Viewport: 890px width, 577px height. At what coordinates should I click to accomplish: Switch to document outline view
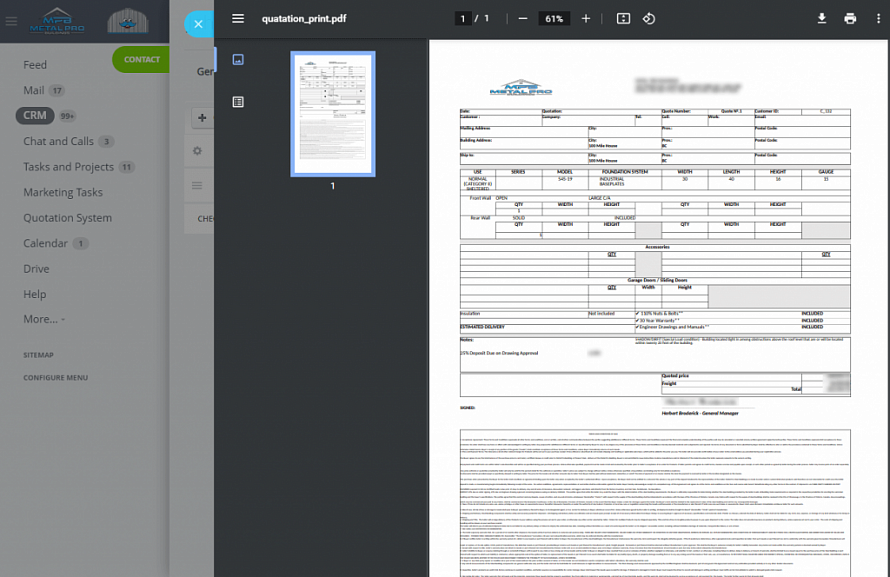click(238, 102)
